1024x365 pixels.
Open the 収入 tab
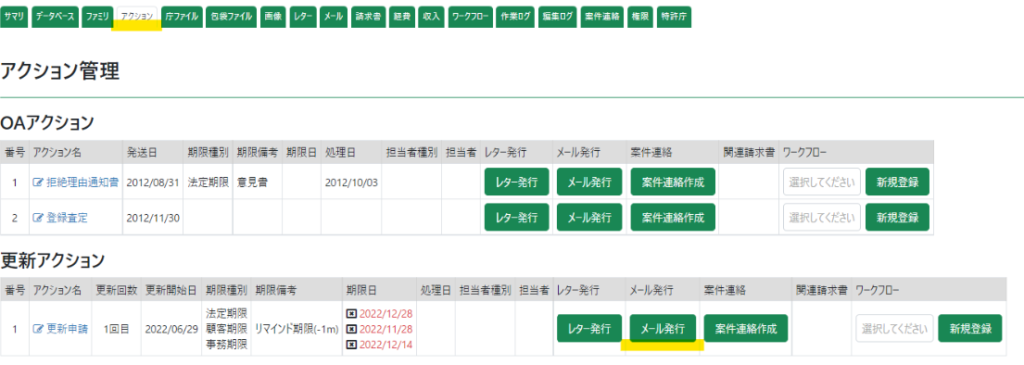[432, 18]
